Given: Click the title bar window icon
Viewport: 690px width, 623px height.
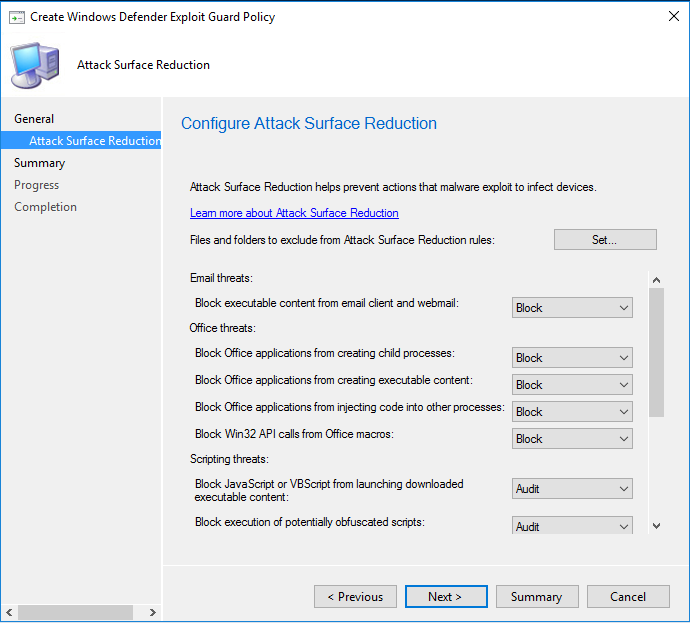Looking at the screenshot, I should click(17, 17).
